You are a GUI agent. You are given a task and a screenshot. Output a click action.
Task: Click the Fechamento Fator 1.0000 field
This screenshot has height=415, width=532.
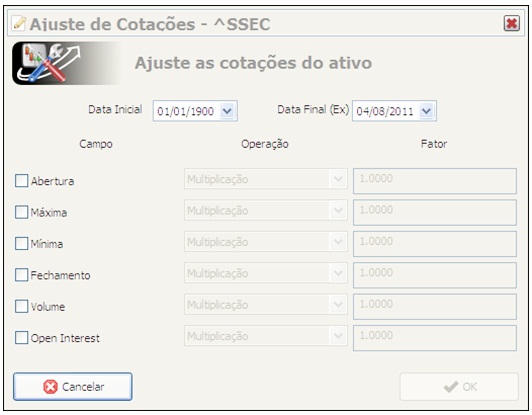coord(435,275)
